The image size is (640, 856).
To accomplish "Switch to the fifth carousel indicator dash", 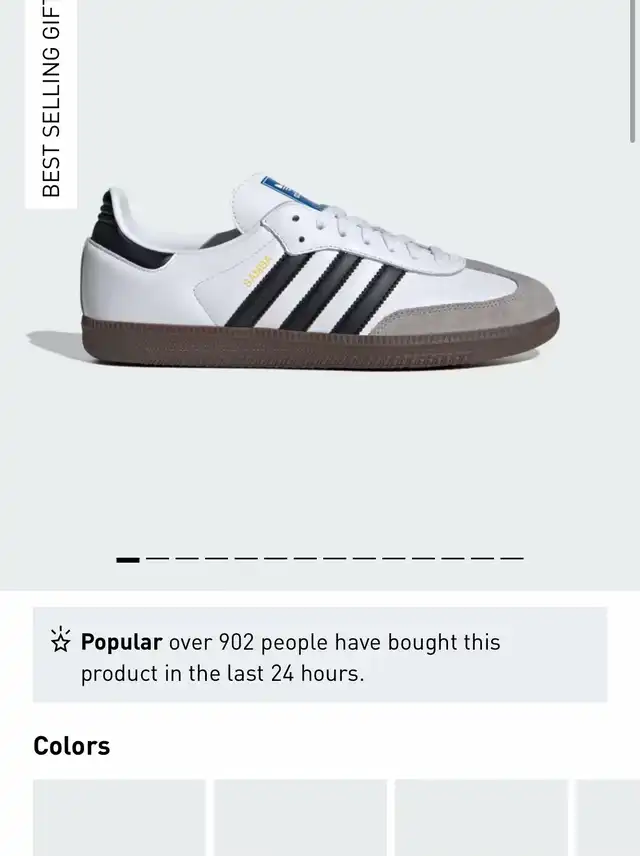I will (246, 559).
